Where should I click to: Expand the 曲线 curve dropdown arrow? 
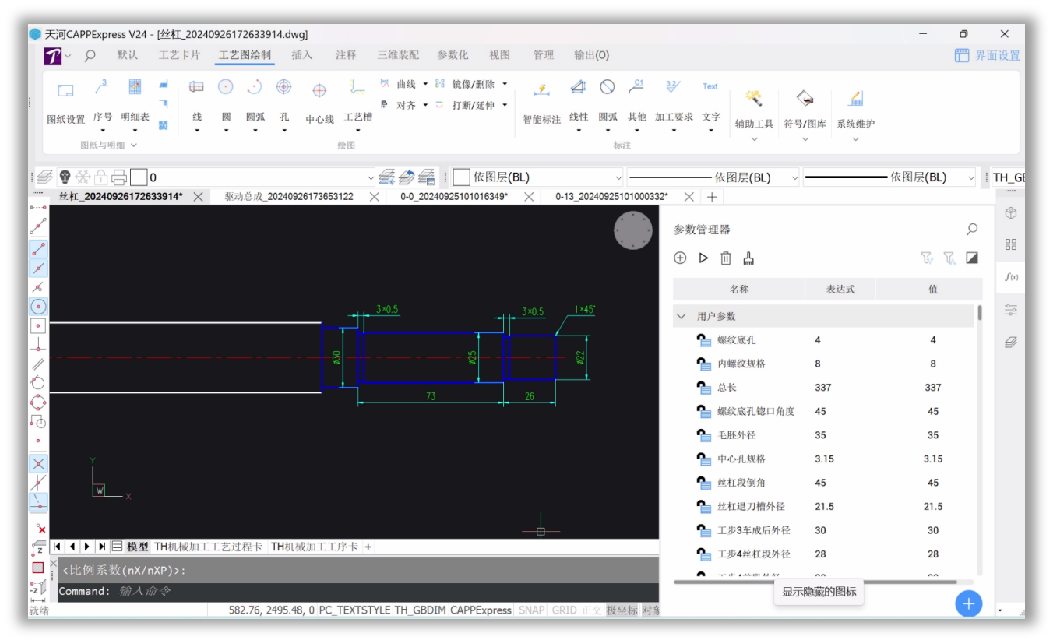pos(425,84)
